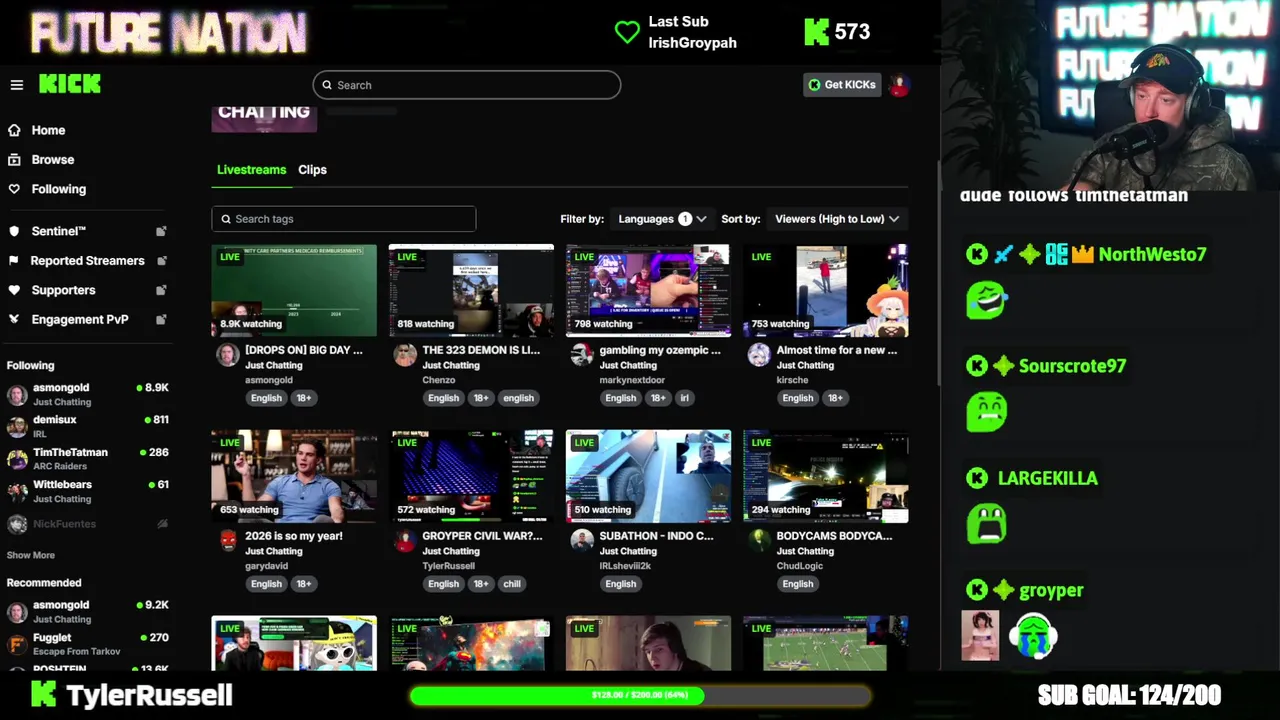Viewport: 1280px width, 720px height.
Task: Click the top search bar
Action: click(x=467, y=85)
